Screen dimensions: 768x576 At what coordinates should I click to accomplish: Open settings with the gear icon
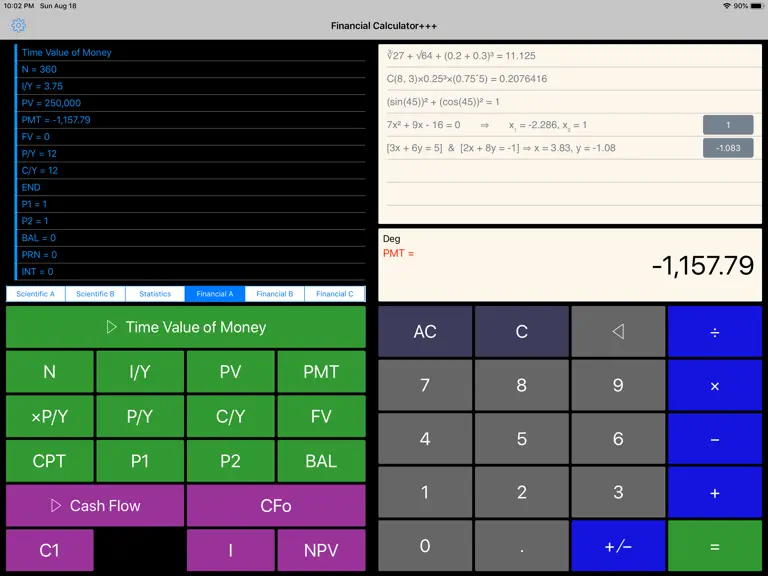19,25
